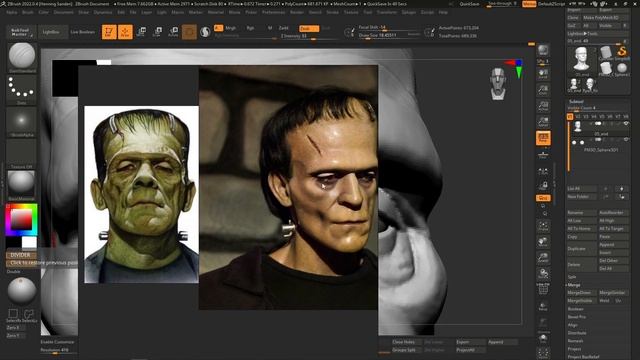Toggle Live Boolean

point(83,32)
